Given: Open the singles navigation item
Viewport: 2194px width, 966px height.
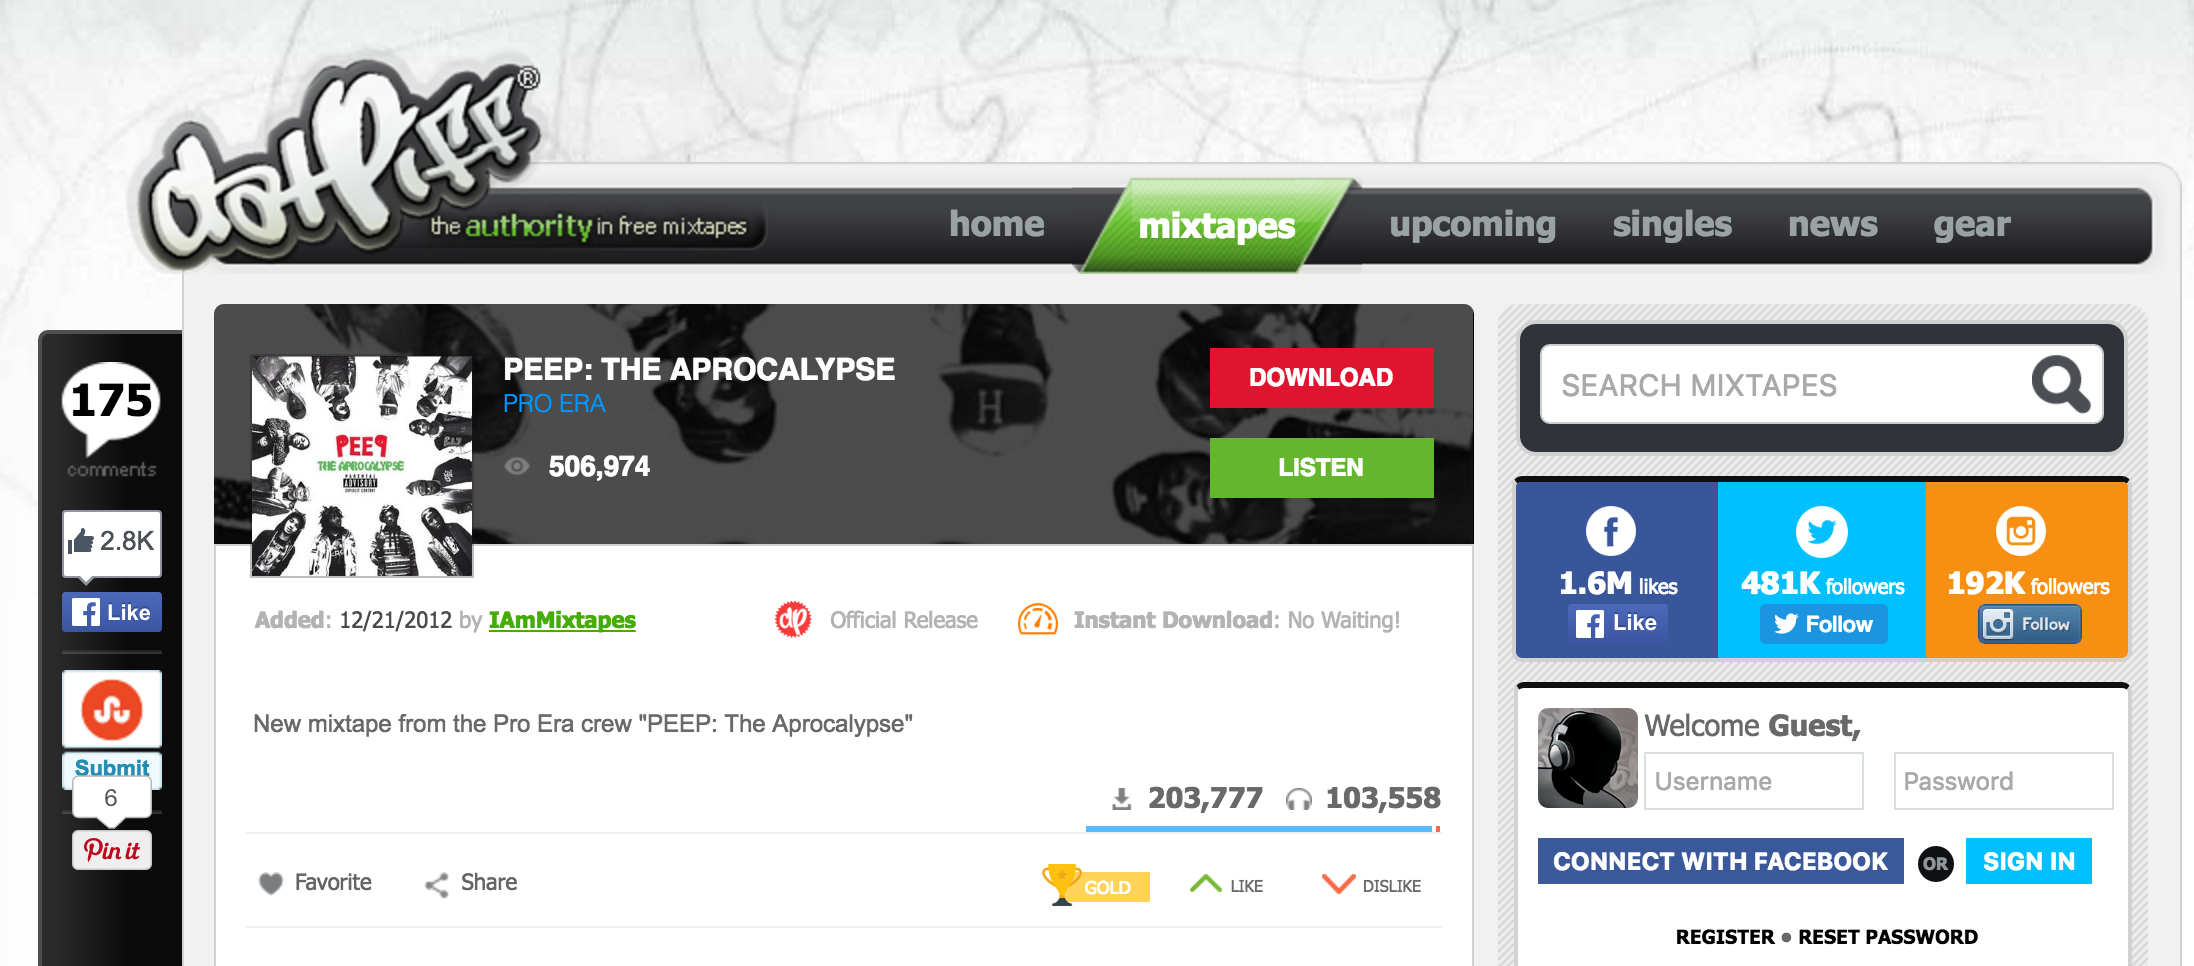Looking at the screenshot, I should coord(1672,224).
